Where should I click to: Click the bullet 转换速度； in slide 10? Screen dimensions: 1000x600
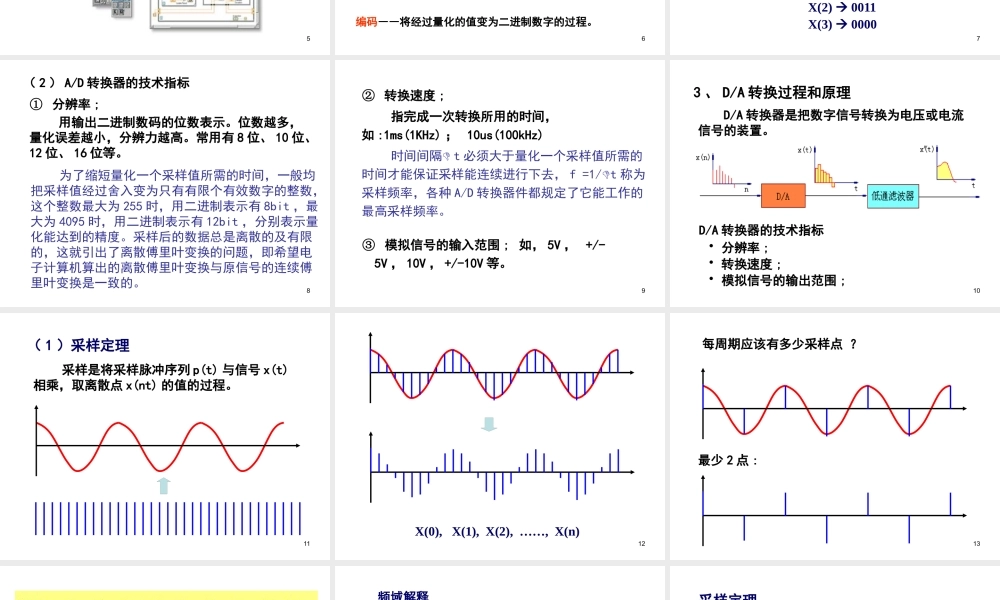pos(751,264)
